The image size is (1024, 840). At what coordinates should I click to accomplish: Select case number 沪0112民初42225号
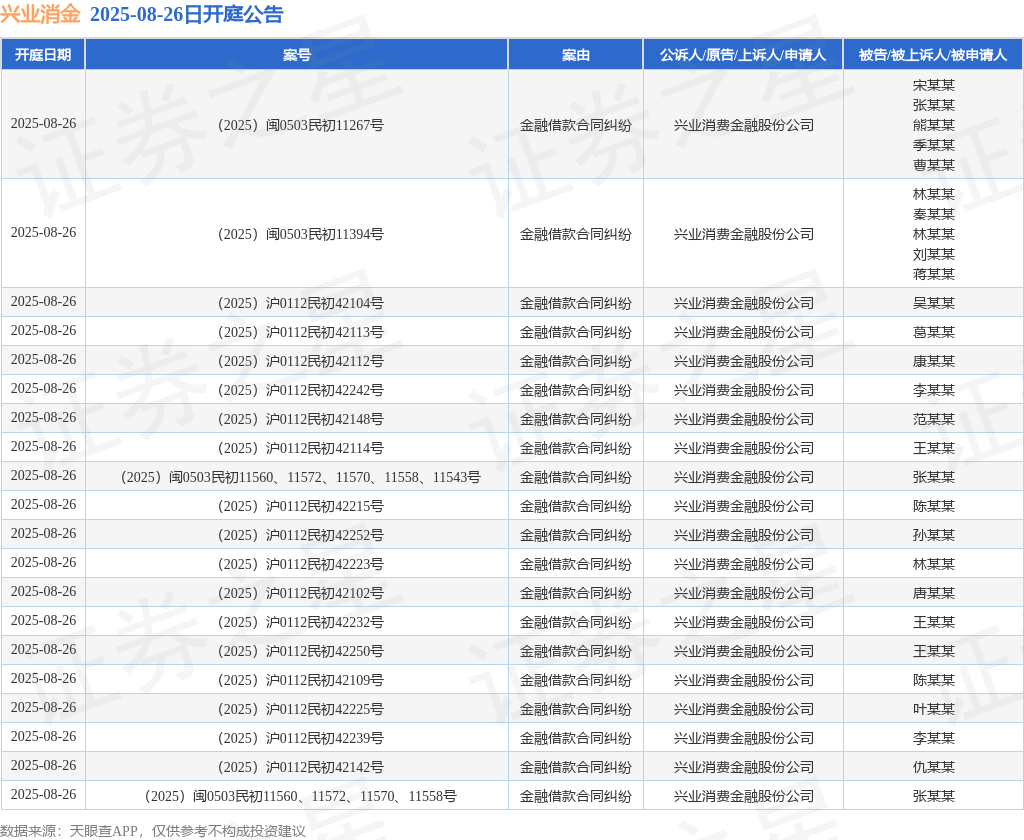(x=300, y=709)
